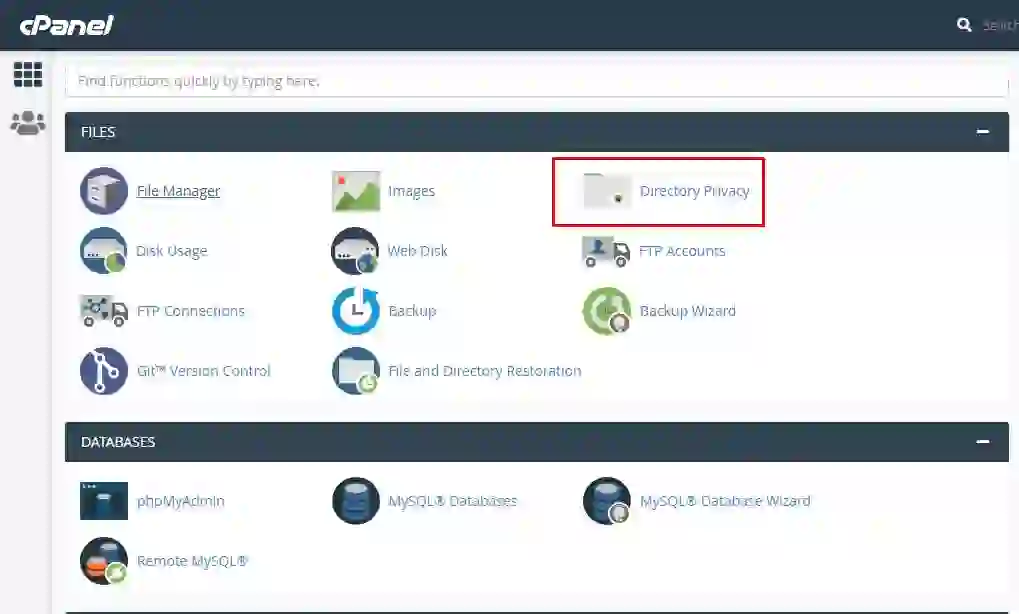Open the MySQL Databases icon

355,501
